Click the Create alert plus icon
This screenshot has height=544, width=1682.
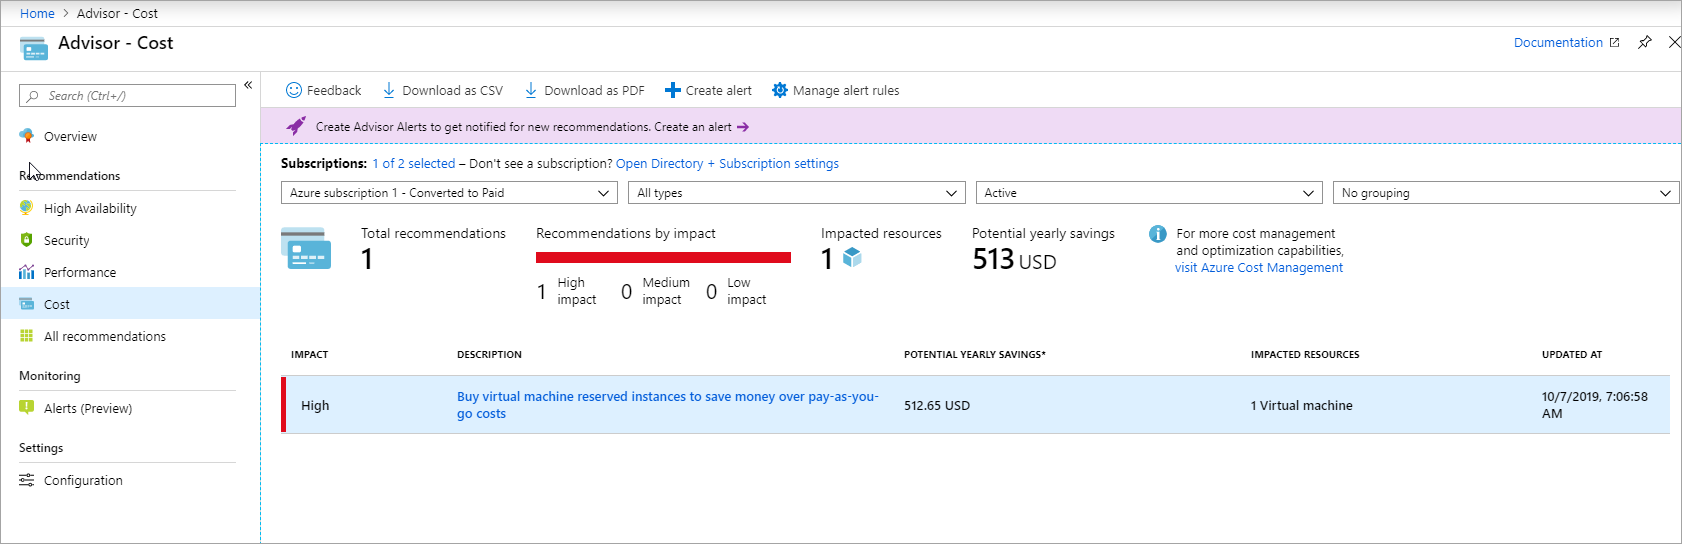[673, 90]
